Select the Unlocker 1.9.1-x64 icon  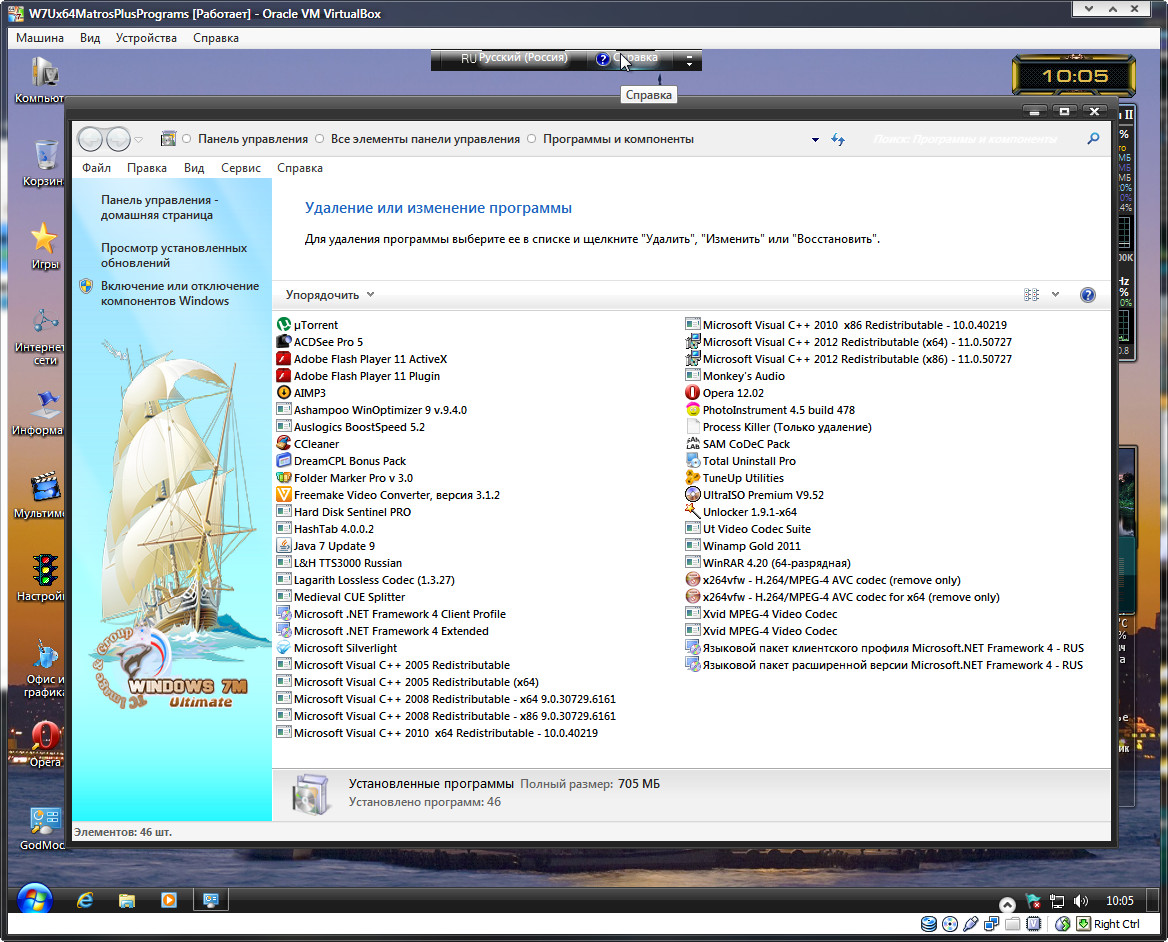click(x=692, y=512)
